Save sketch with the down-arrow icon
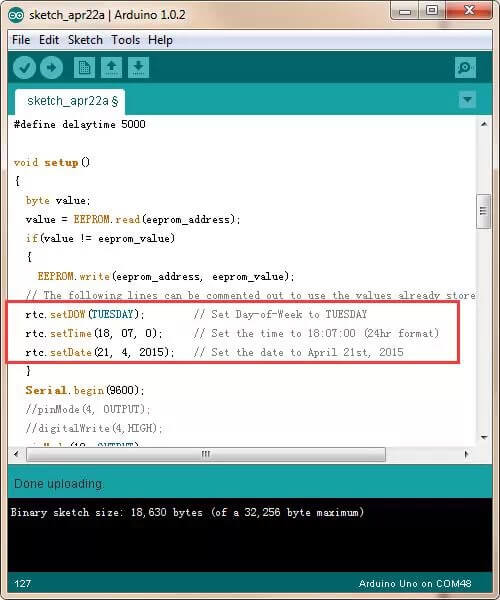Screen dimensions: 500x600 [138, 68]
